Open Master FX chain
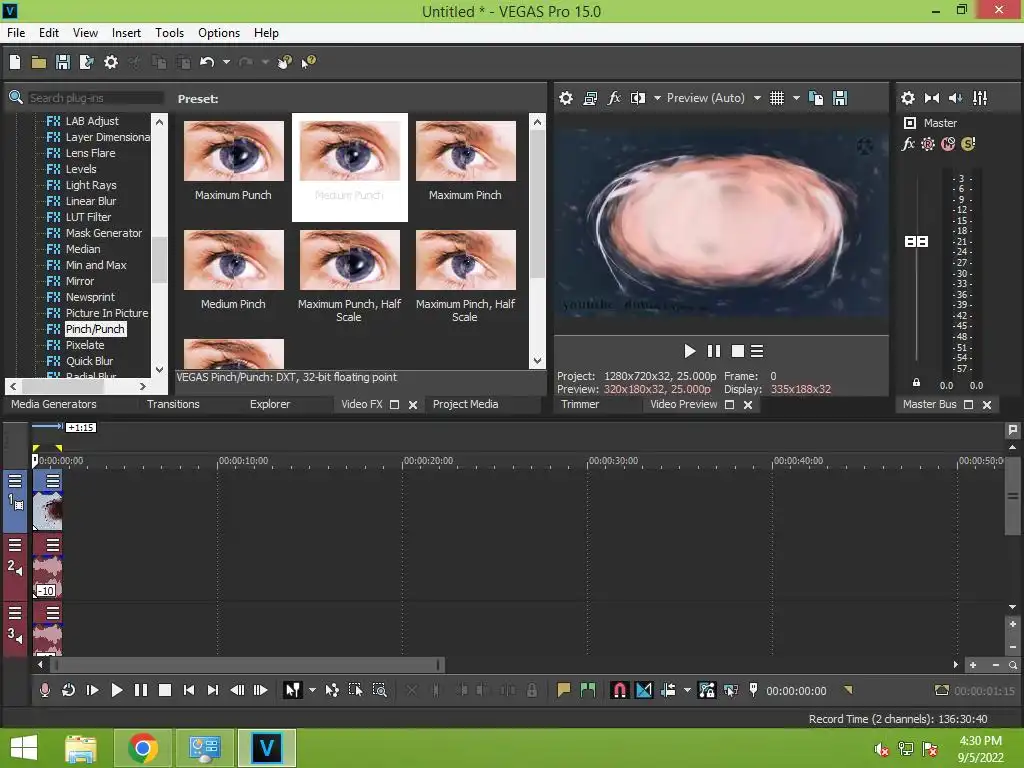Image resolution: width=1024 pixels, height=768 pixels. click(x=908, y=144)
